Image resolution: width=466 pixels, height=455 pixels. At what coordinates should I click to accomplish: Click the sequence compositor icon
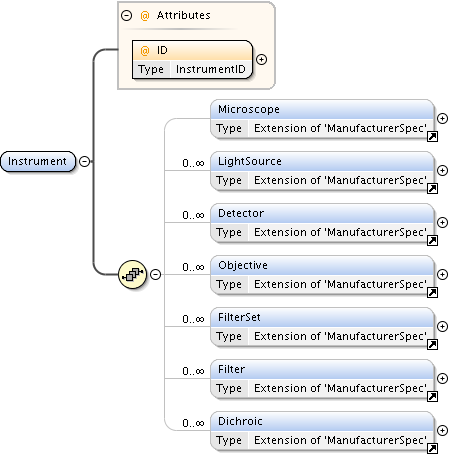pos(132,274)
